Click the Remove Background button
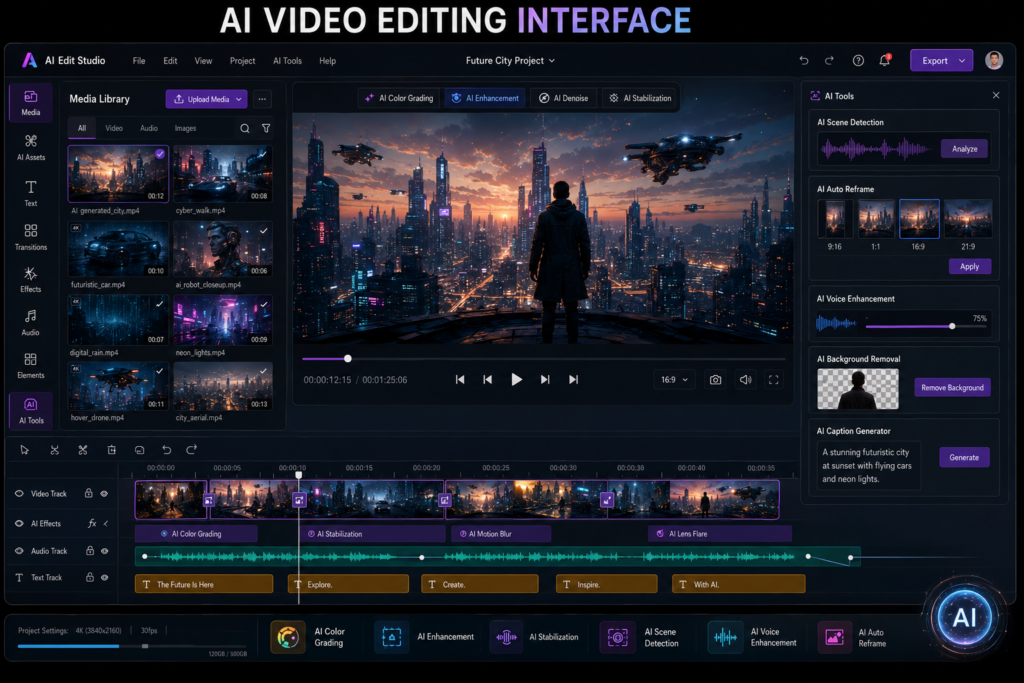 (952, 388)
